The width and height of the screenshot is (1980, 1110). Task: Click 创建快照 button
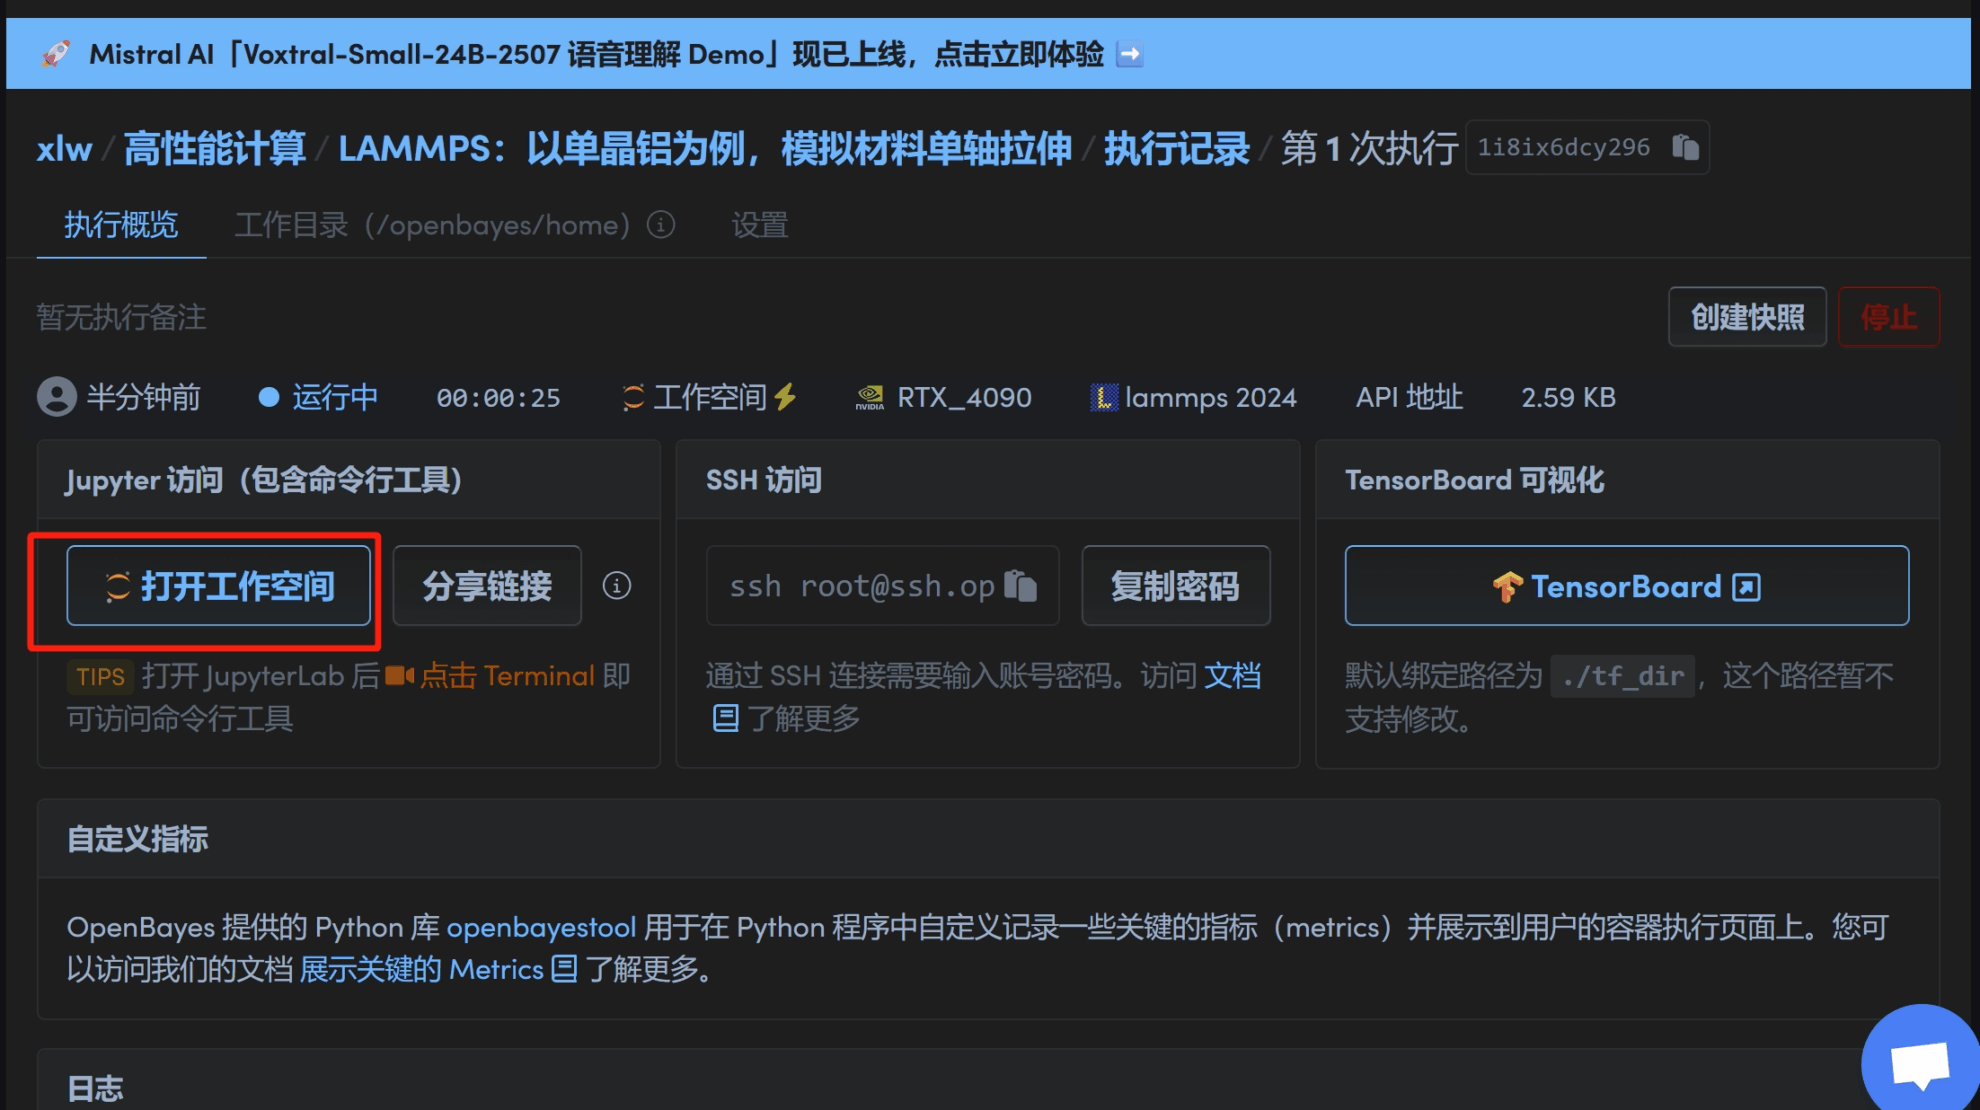tap(1747, 317)
